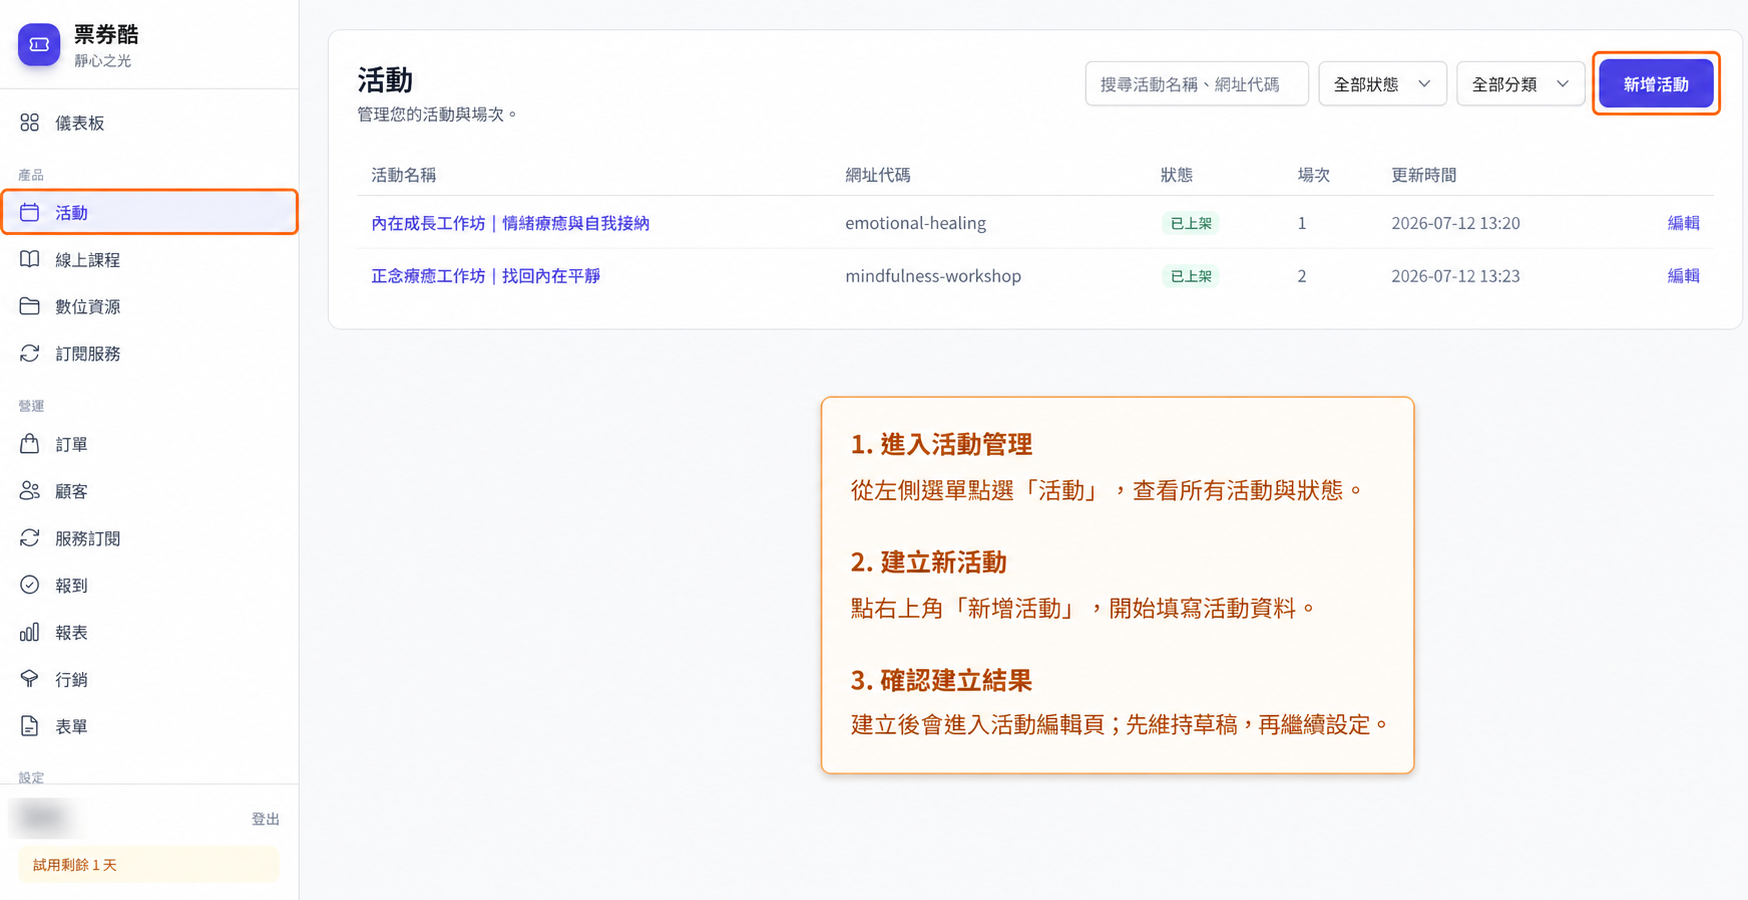
Task: Click 編輯 for the mindfulness-workshop row
Action: coord(1683,276)
